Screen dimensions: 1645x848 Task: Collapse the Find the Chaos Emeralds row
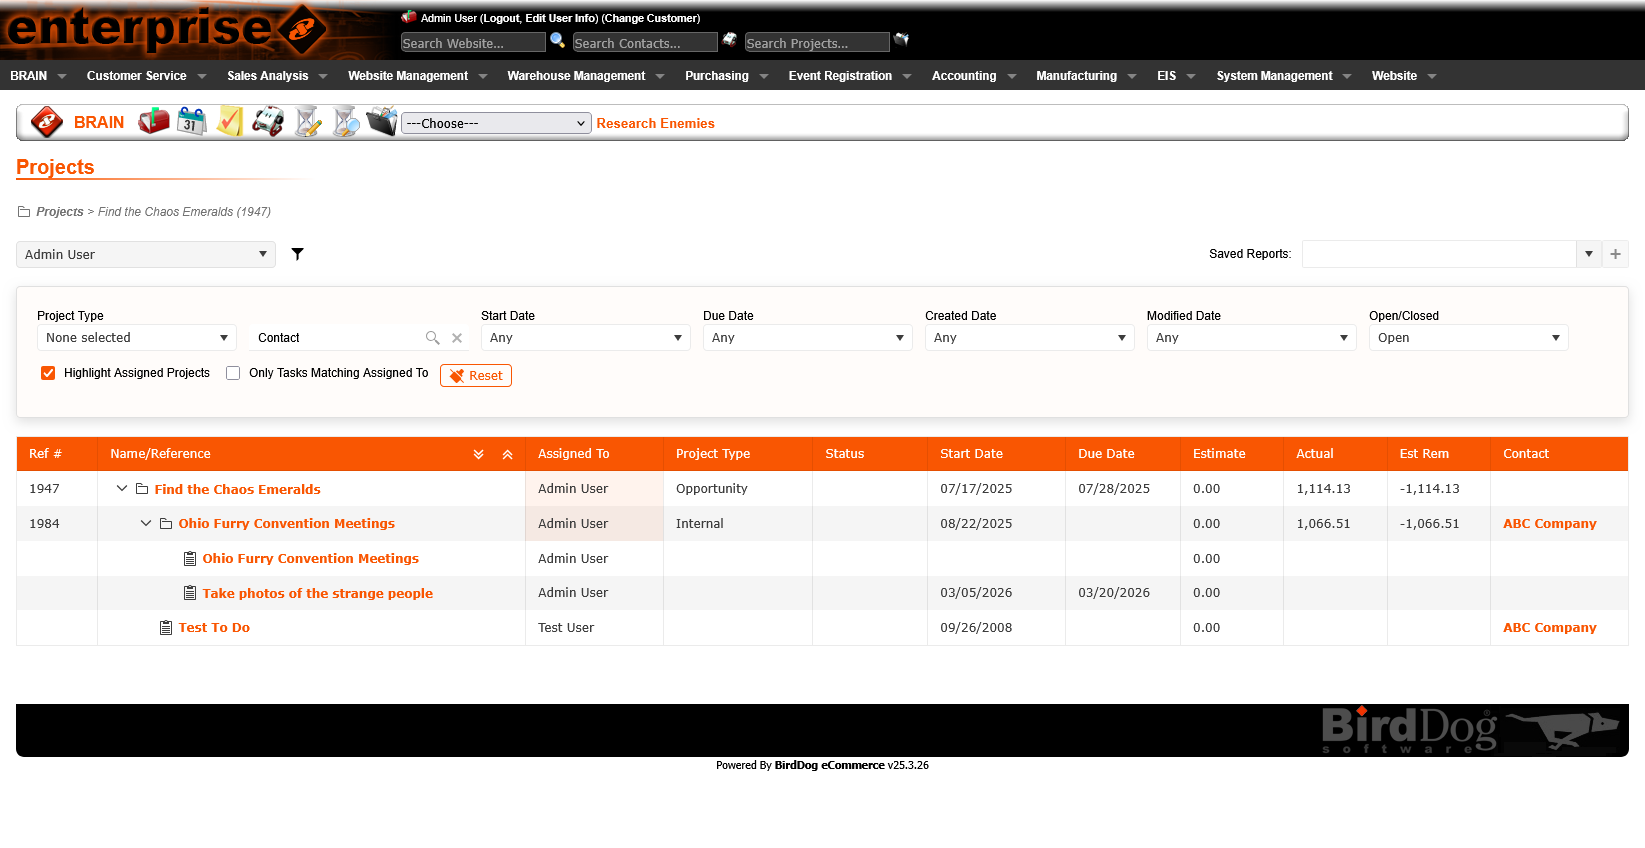pos(122,489)
